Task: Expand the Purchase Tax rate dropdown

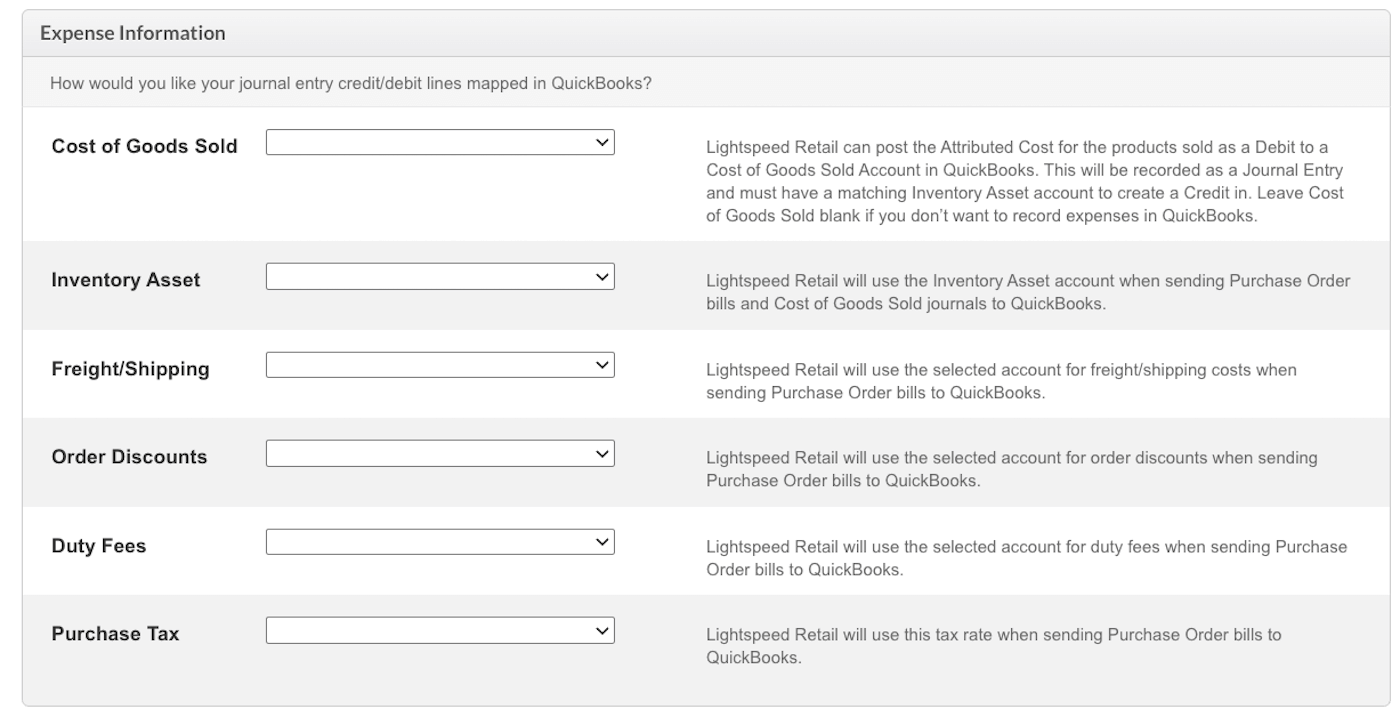Action: tap(440, 630)
